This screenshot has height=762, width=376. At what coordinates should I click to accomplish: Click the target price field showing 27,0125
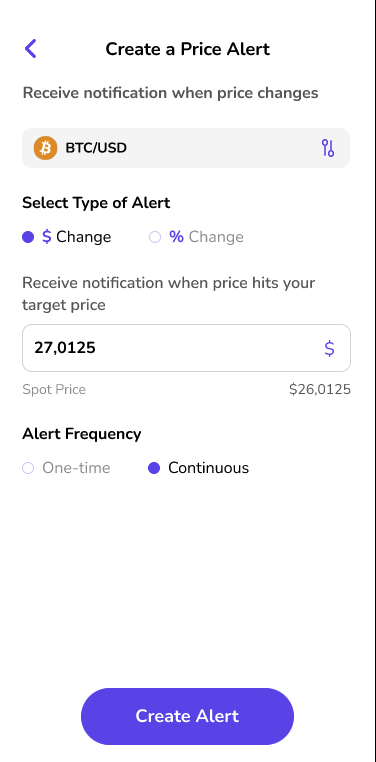click(x=186, y=348)
